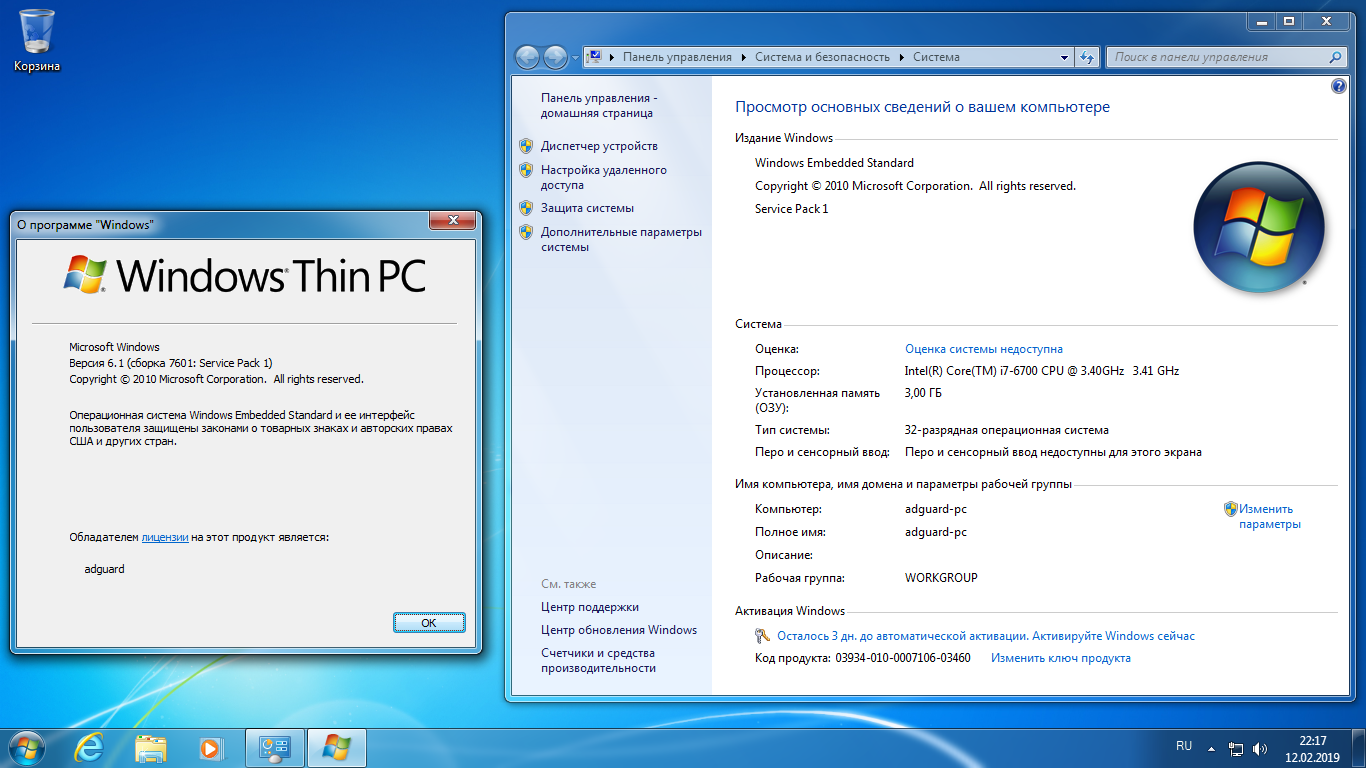
Task: Click Show Desktop strip at taskbar end
Action: tap(1358, 748)
